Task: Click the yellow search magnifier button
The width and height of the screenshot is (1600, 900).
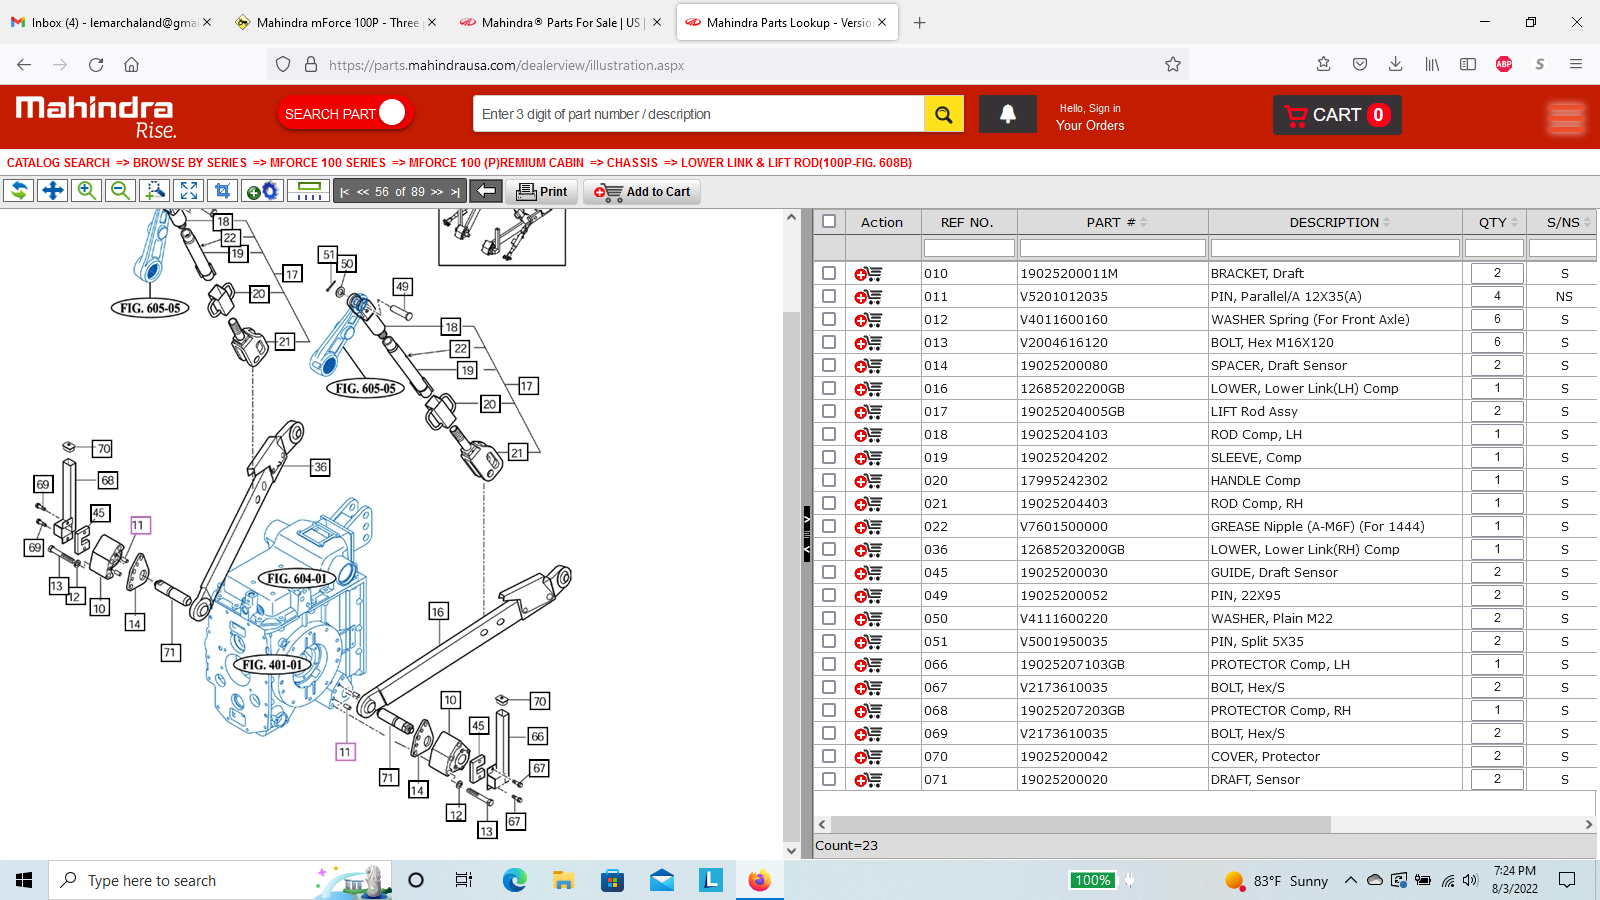Action: (944, 114)
